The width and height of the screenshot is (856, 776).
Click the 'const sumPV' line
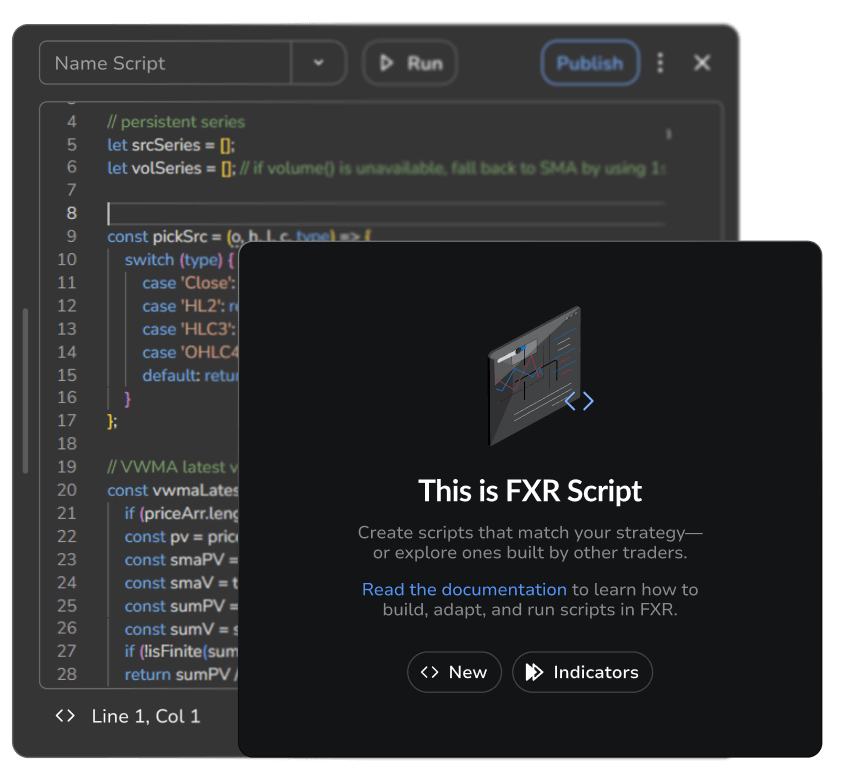181,606
